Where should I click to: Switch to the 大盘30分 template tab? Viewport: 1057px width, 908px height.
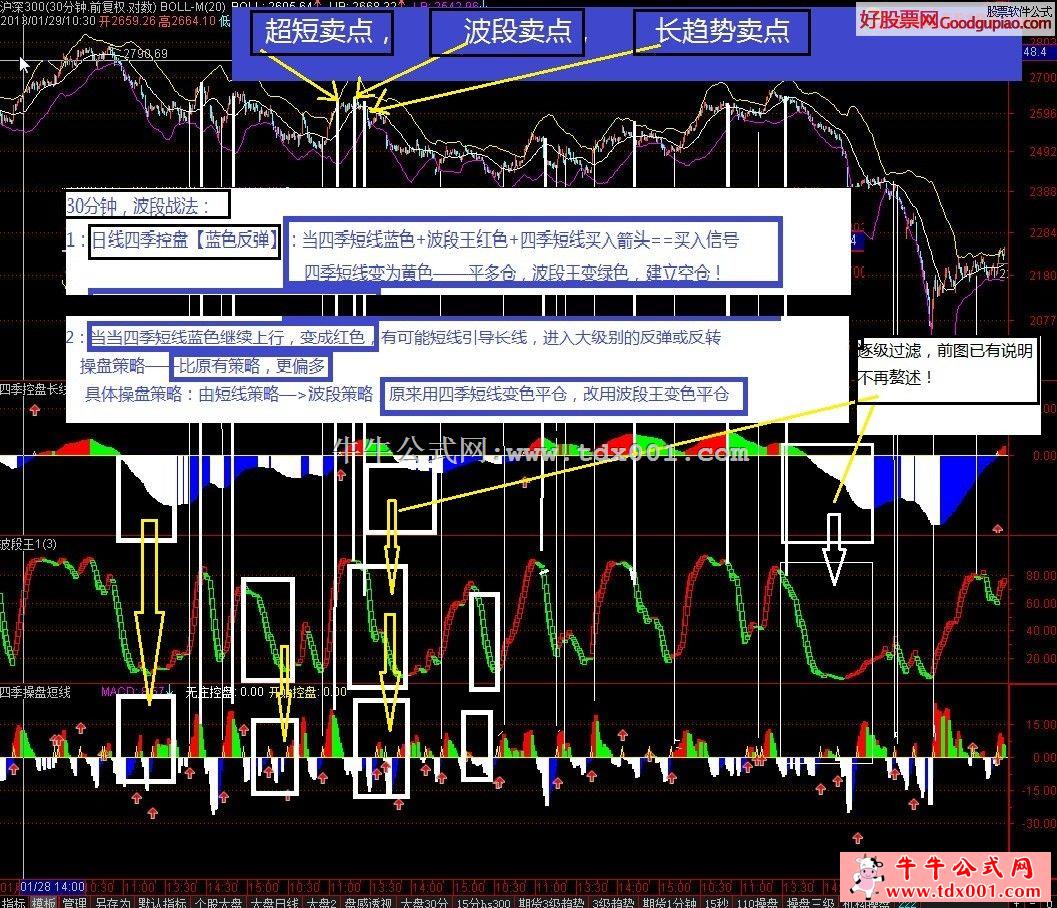click(x=424, y=903)
